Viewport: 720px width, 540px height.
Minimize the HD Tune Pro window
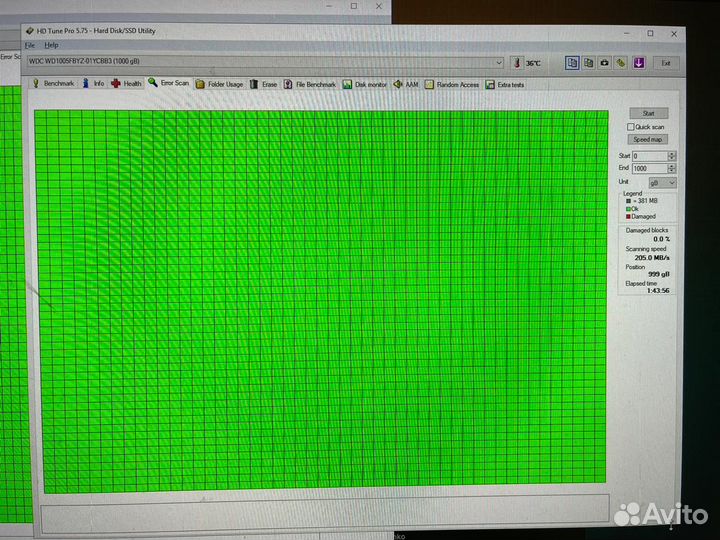[627, 34]
